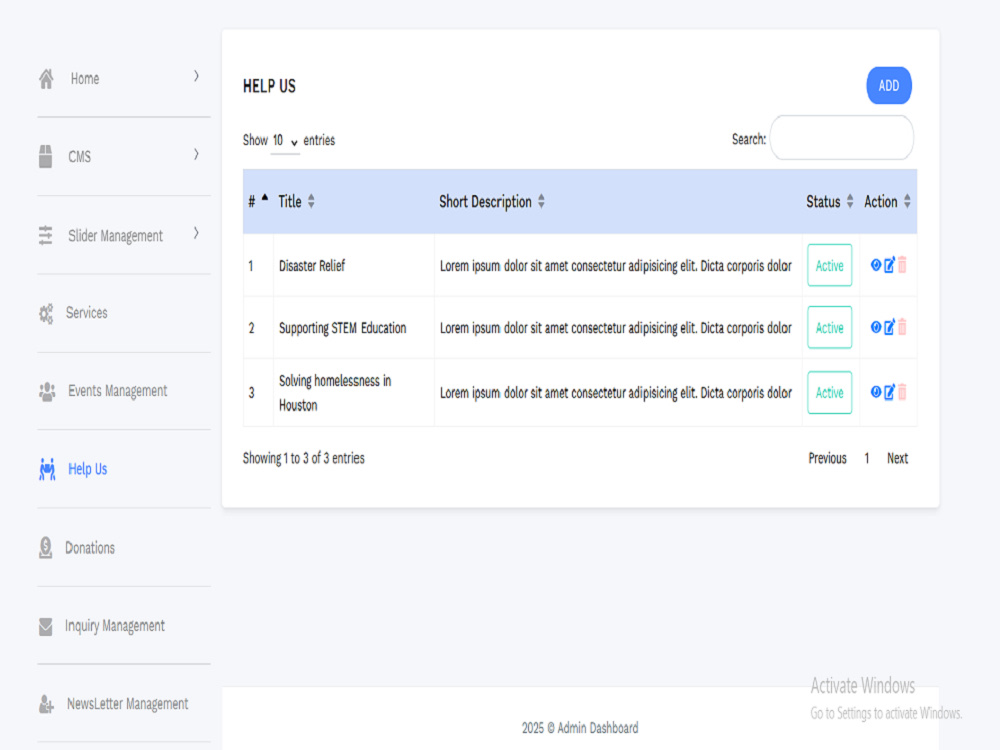Sort table by Short Description arrows
The image size is (1000, 750).
(x=541, y=202)
